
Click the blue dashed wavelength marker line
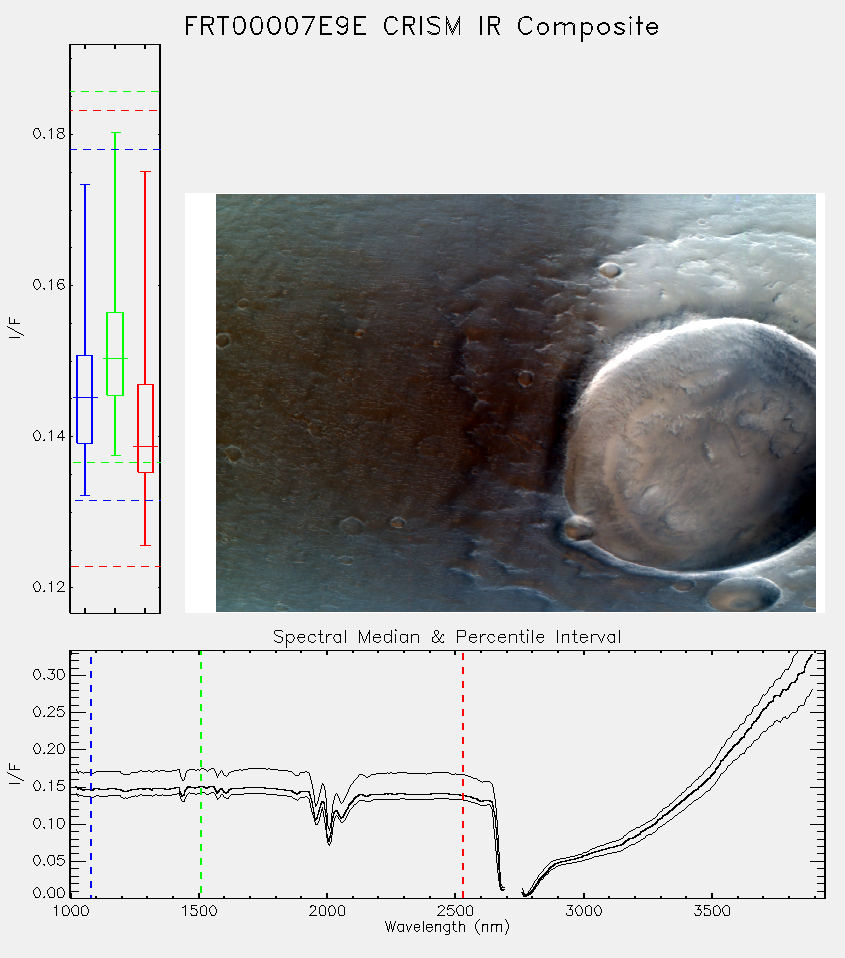[91, 774]
